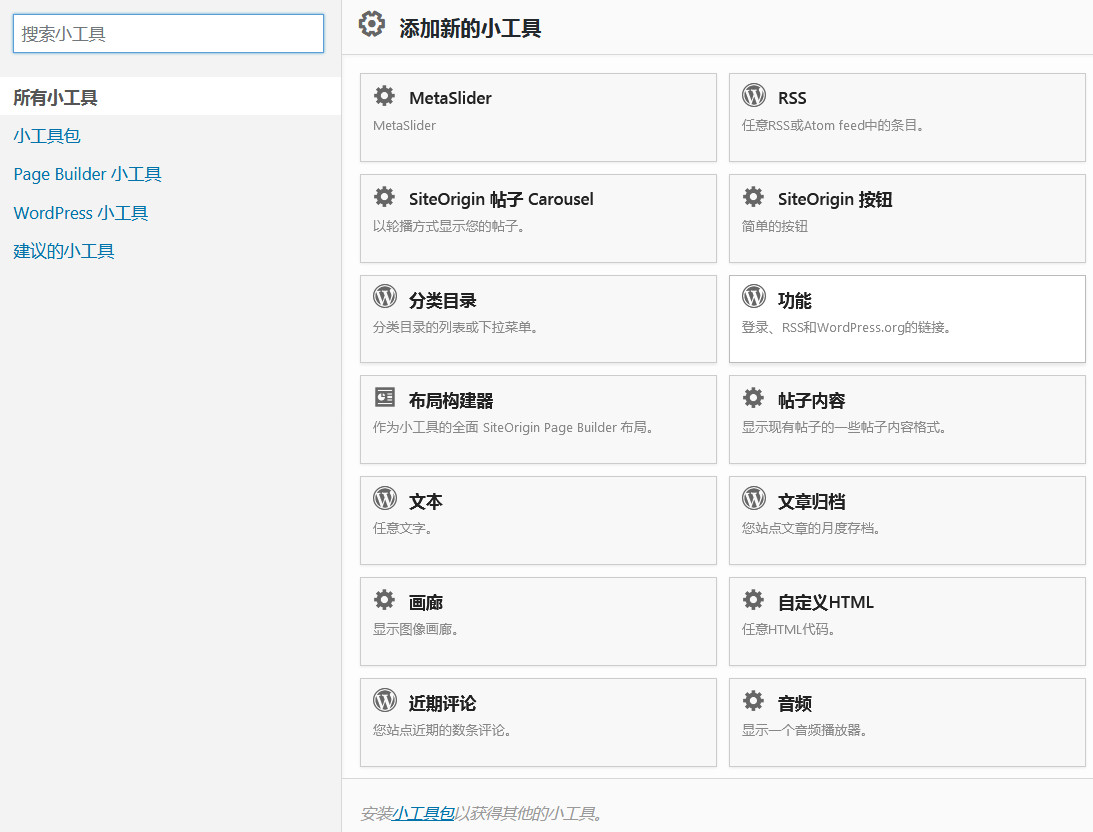The height and width of the screenshot is (832, 1093).
Task: Add the 分类目录 widget title
Action: coord(443,300)
